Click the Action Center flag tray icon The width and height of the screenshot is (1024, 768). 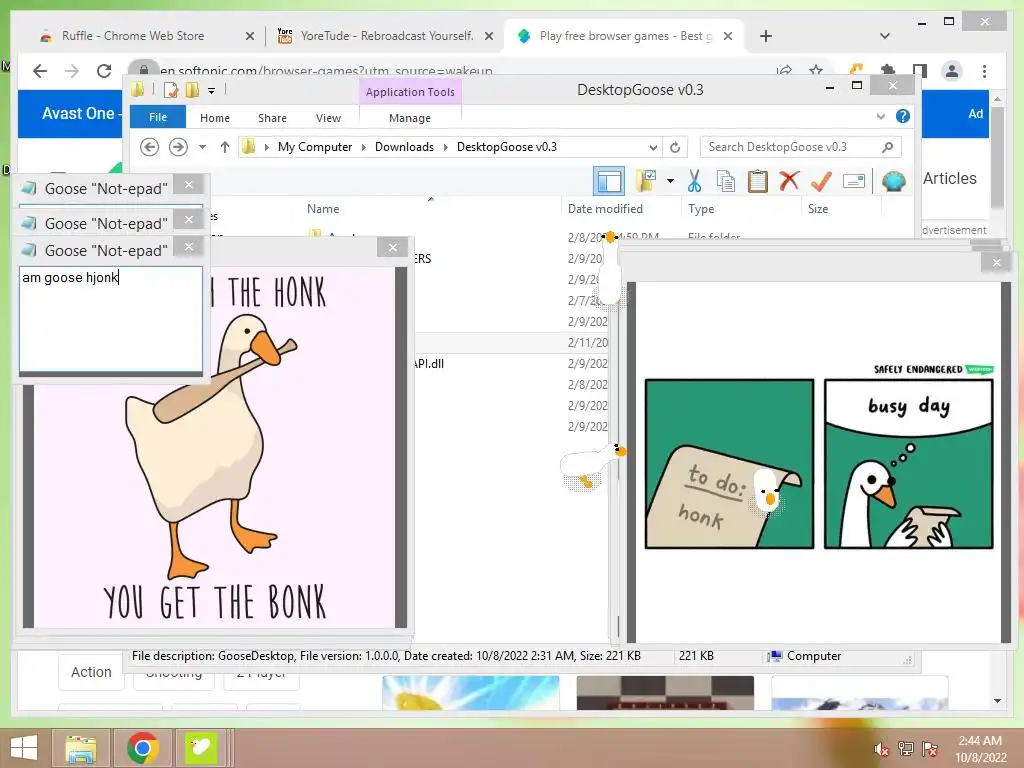coord(929,749)
